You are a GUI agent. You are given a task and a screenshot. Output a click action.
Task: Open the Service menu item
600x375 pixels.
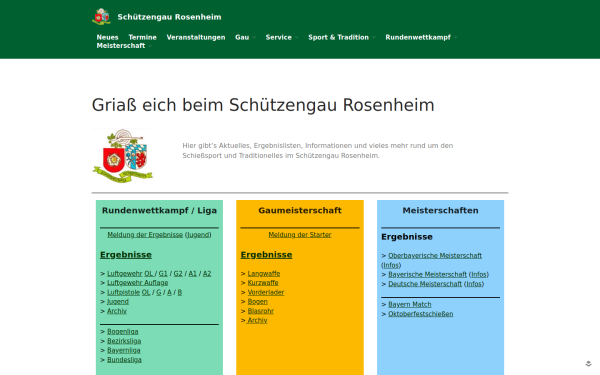279,37
